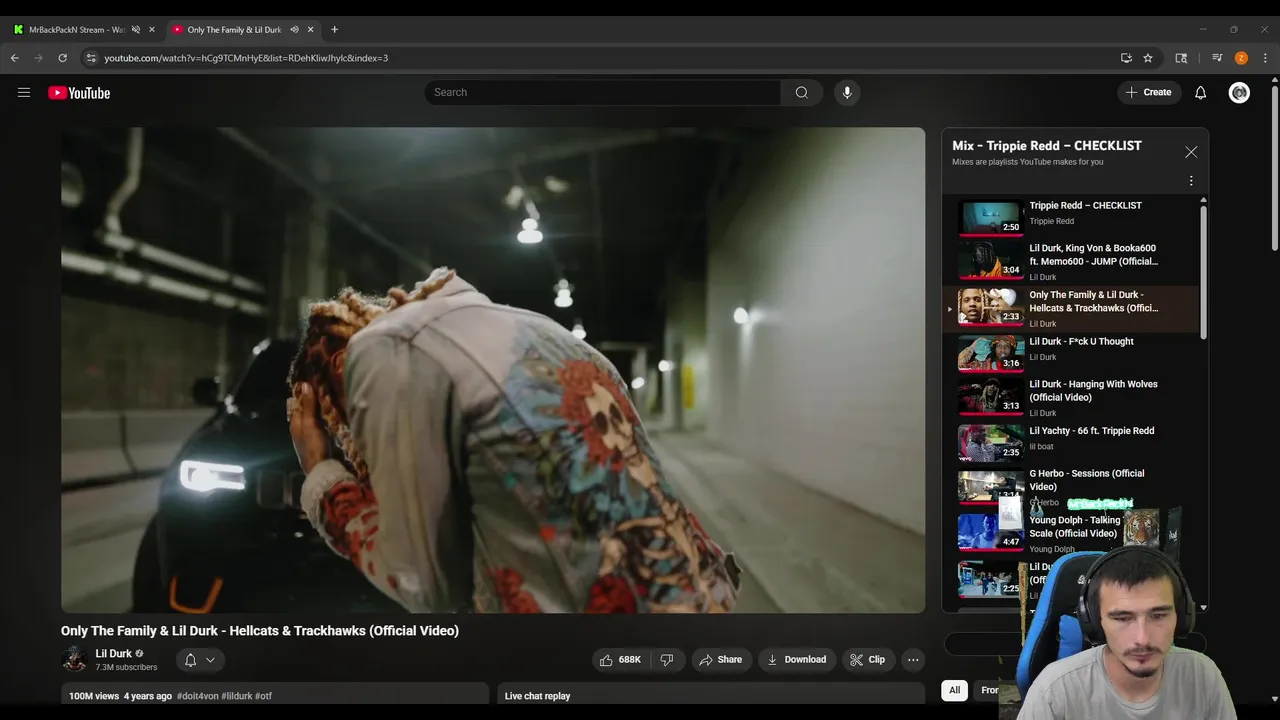Click the YouTube search input field
Screen dimensions: 1280x720
604,92
